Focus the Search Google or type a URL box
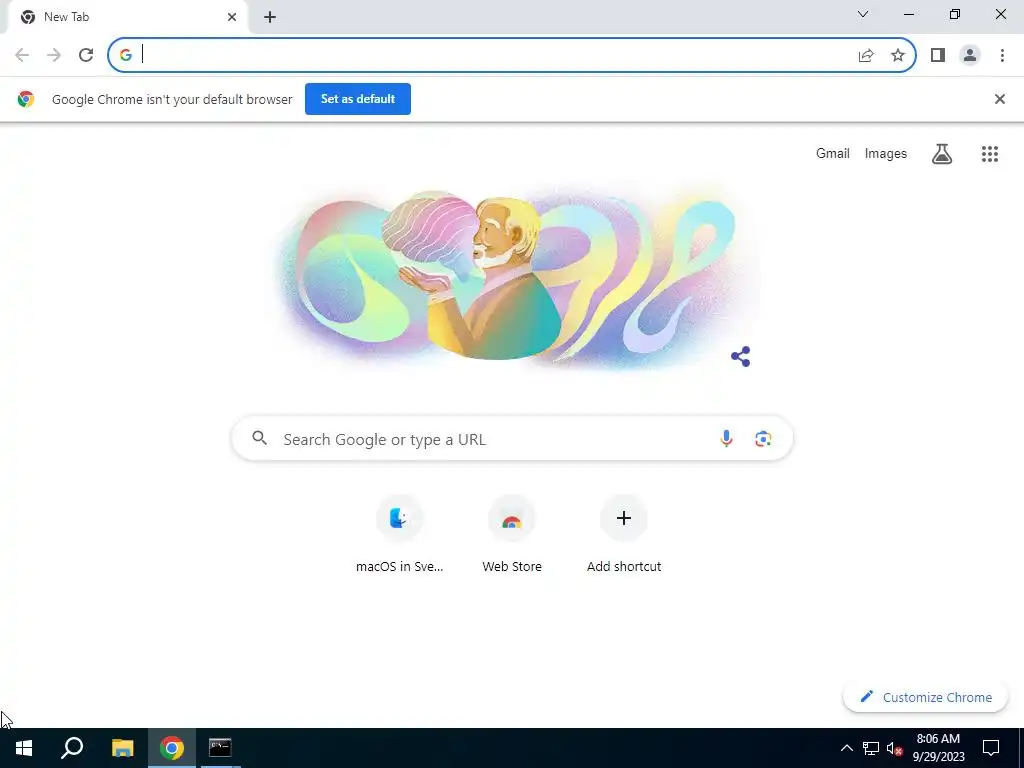This screenshot has width=1024, height=768. pos(512,439)
